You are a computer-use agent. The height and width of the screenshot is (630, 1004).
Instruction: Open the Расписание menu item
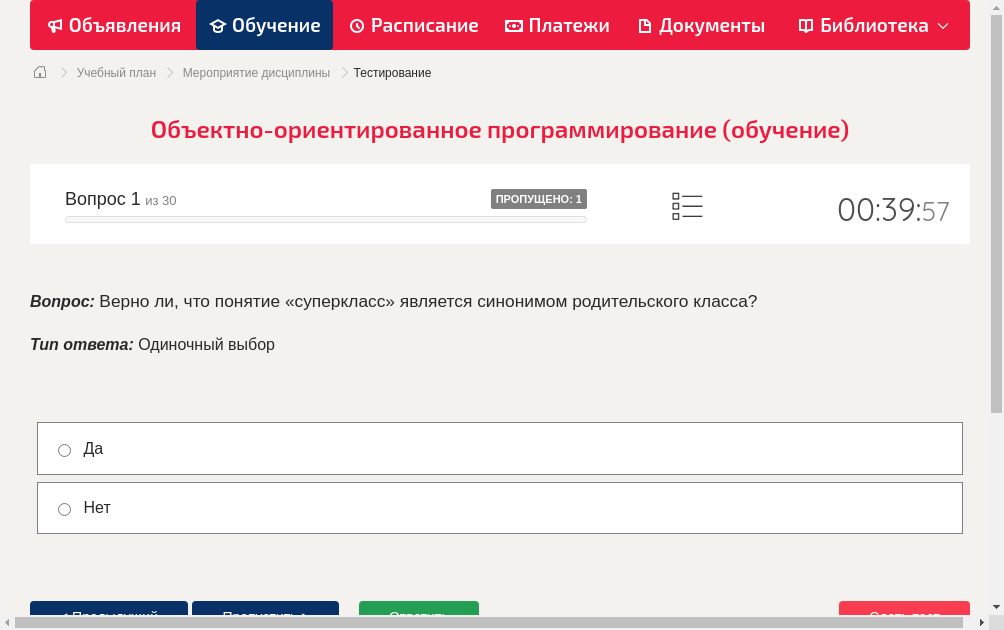[413, 25]
